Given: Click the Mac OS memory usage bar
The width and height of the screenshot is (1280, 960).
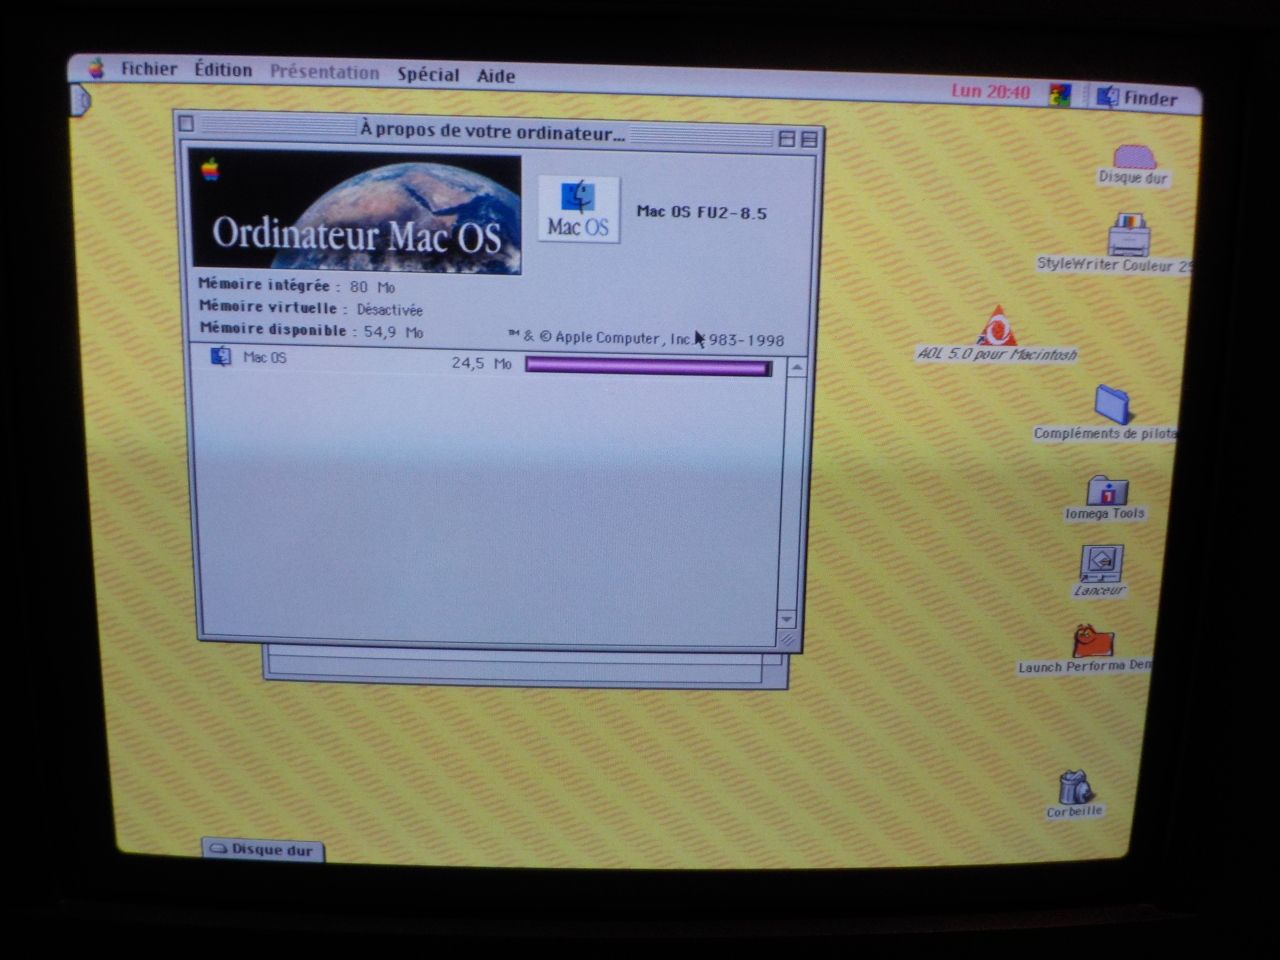Looking at the screenshot, I should (648, 367).
